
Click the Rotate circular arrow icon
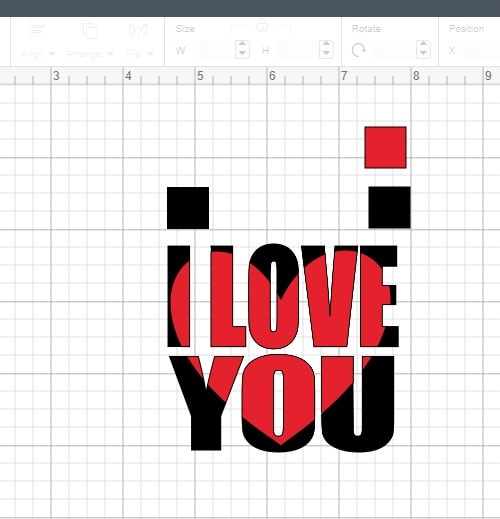[x=359, y=50]
